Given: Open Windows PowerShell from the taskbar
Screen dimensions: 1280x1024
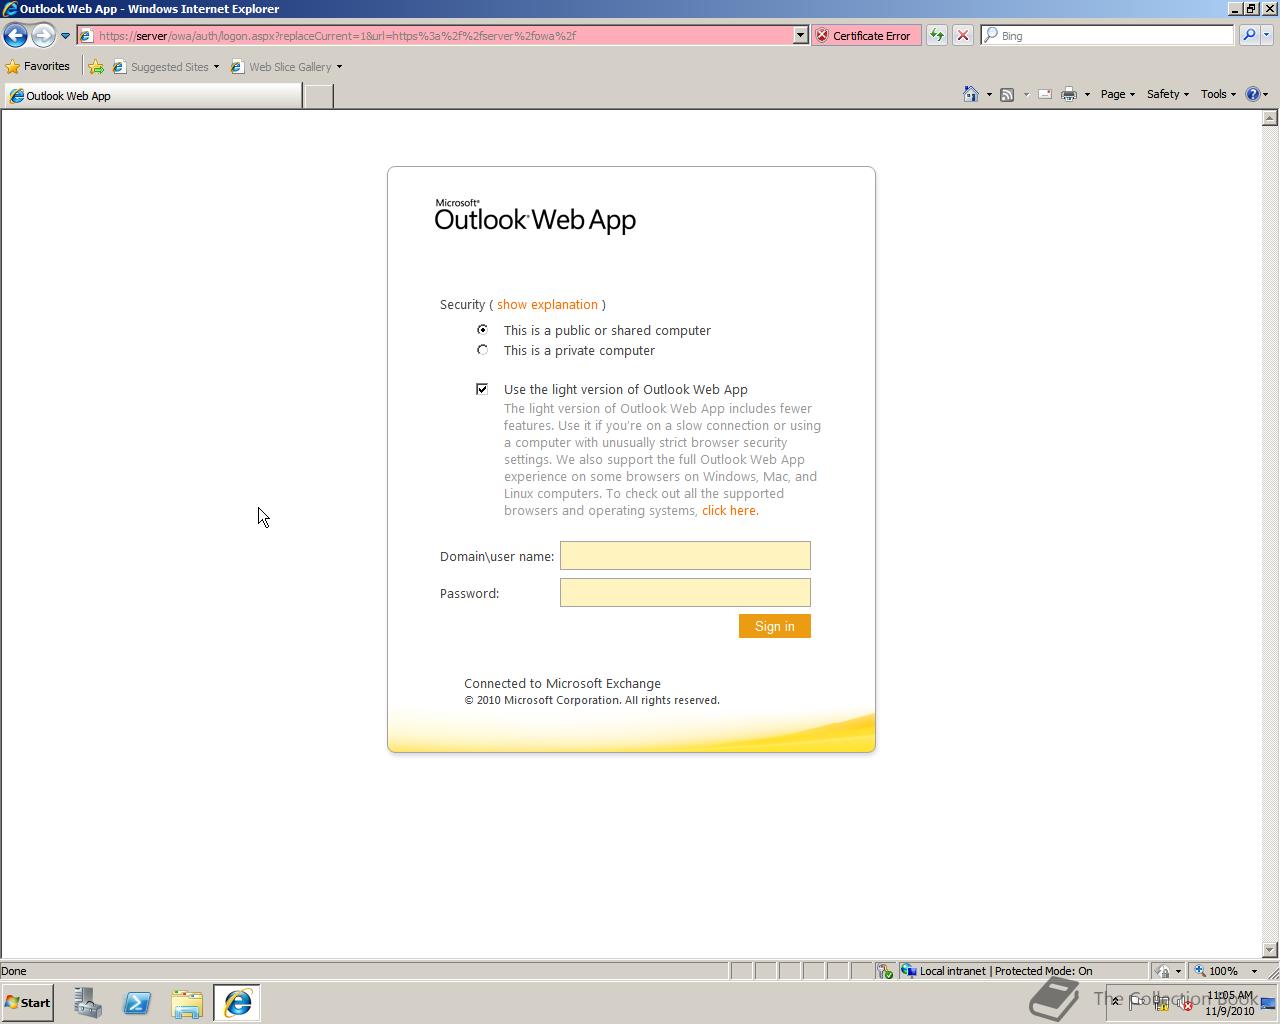Looking at the screenshot, I should (x=137, y=1003).
